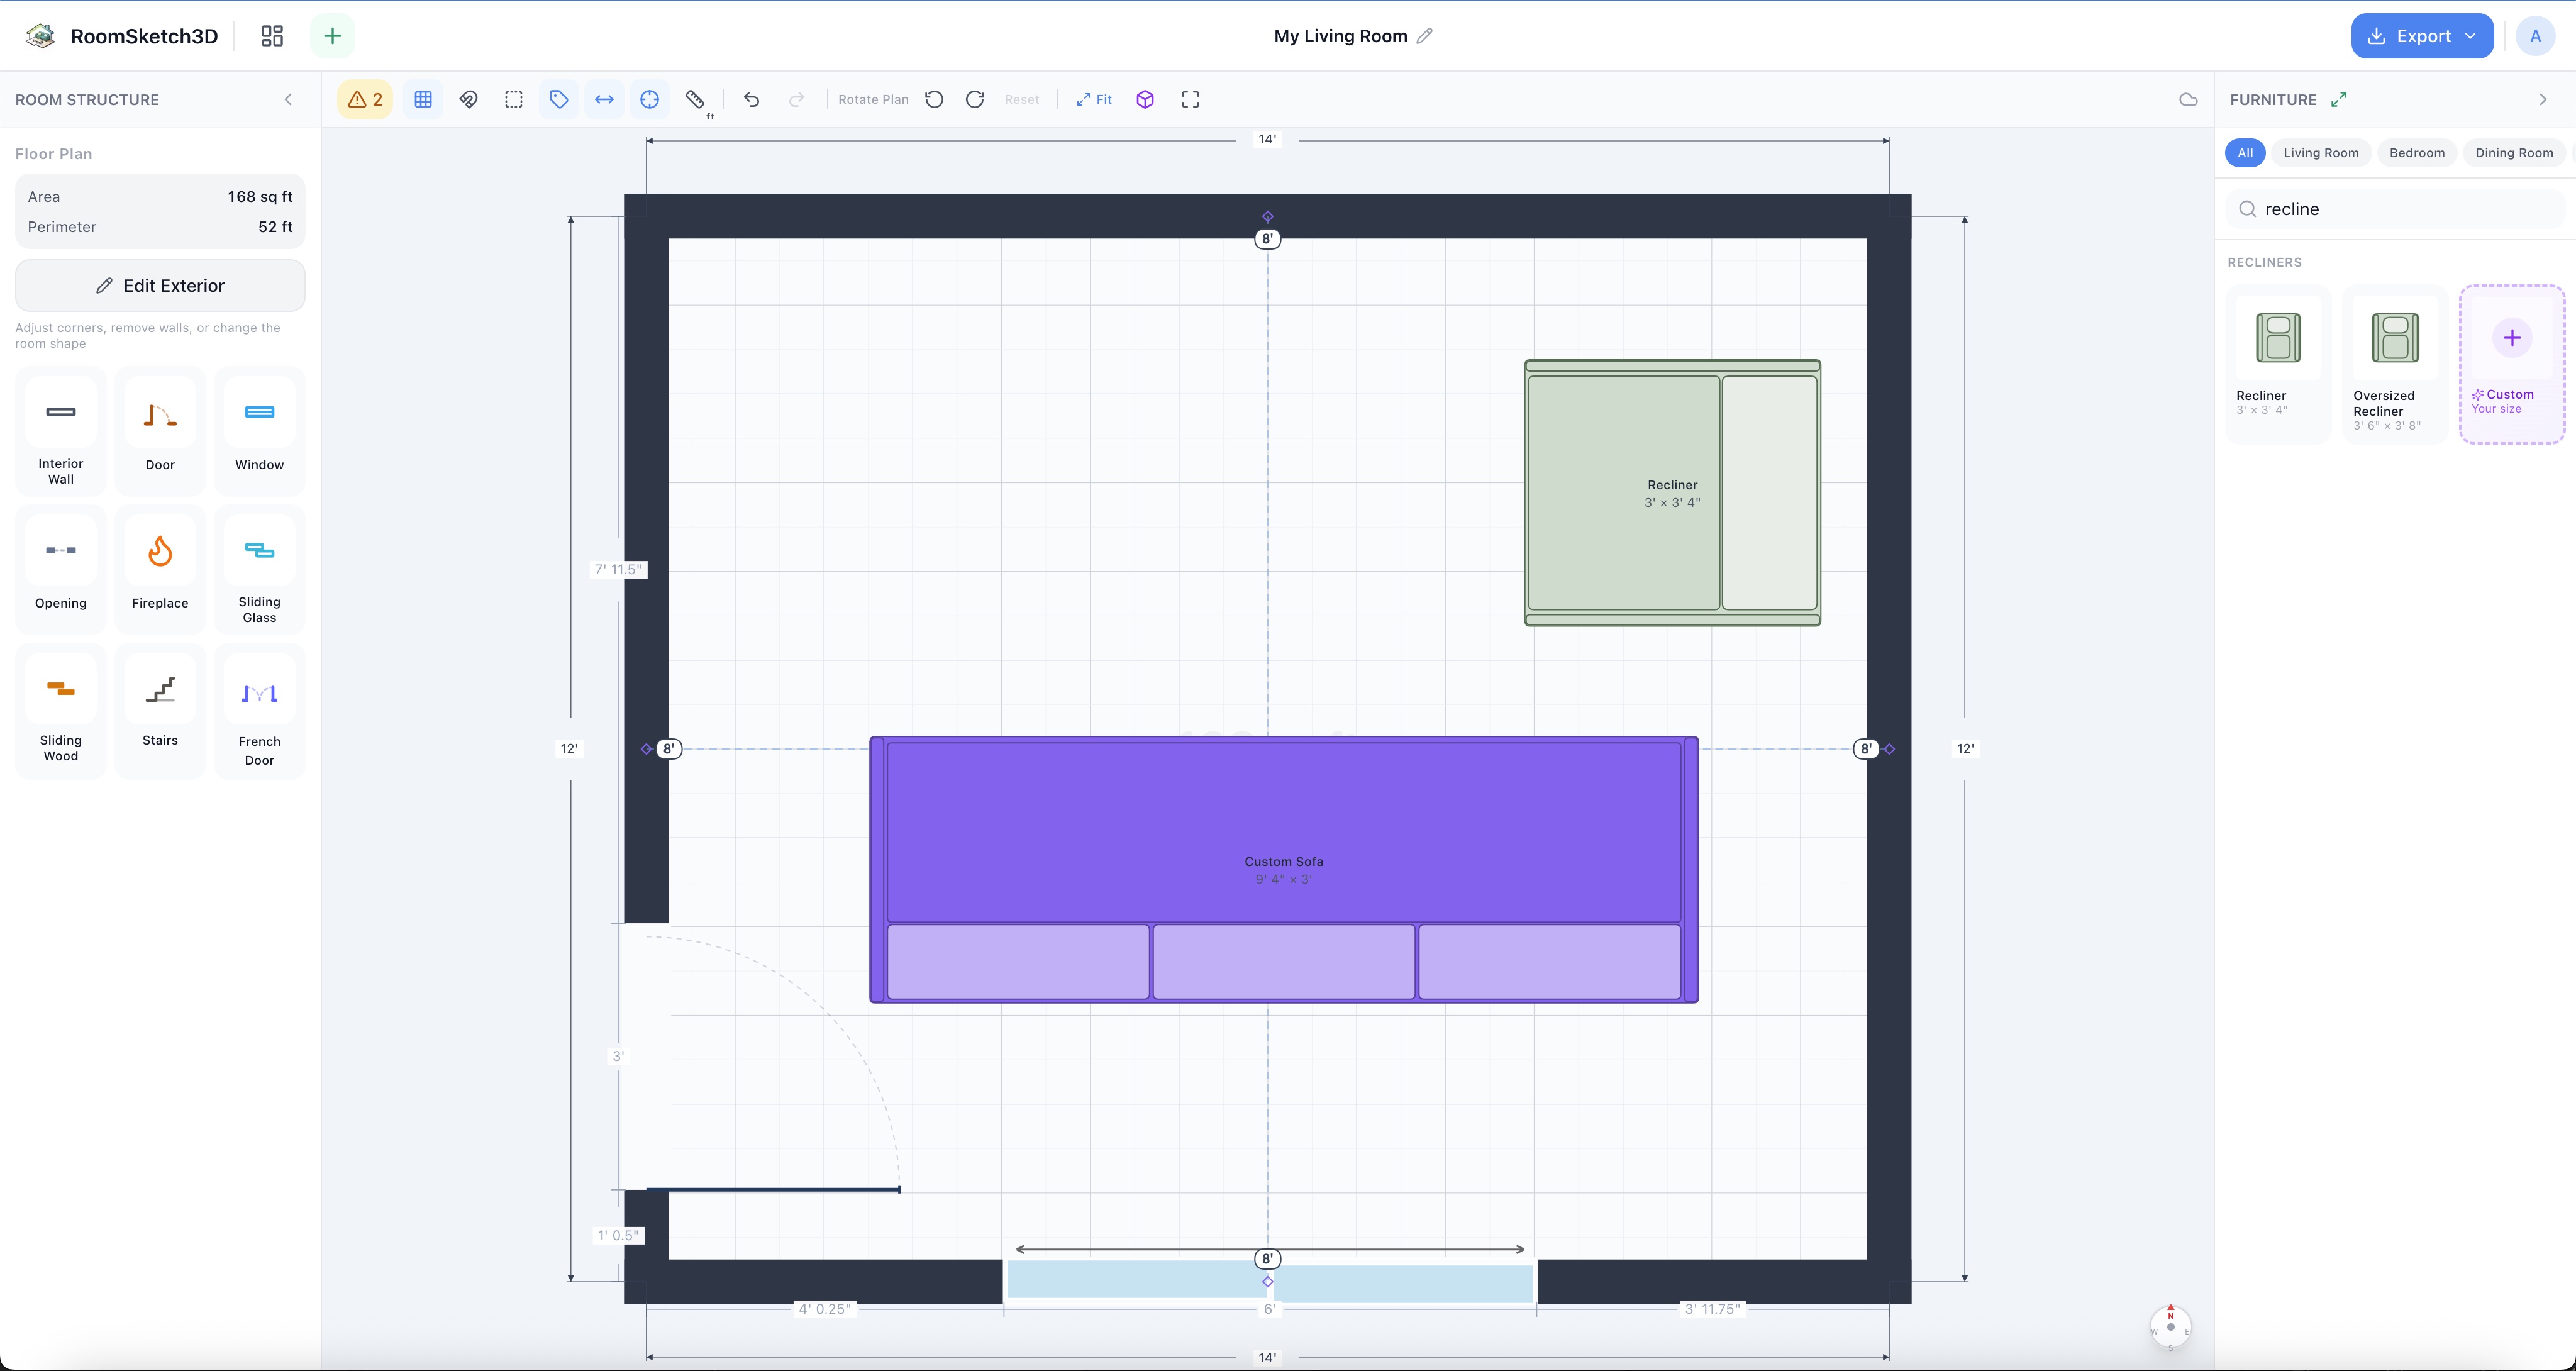Open the Export dropdown
The image size is (2576, 1371).
click(2422, 36)
